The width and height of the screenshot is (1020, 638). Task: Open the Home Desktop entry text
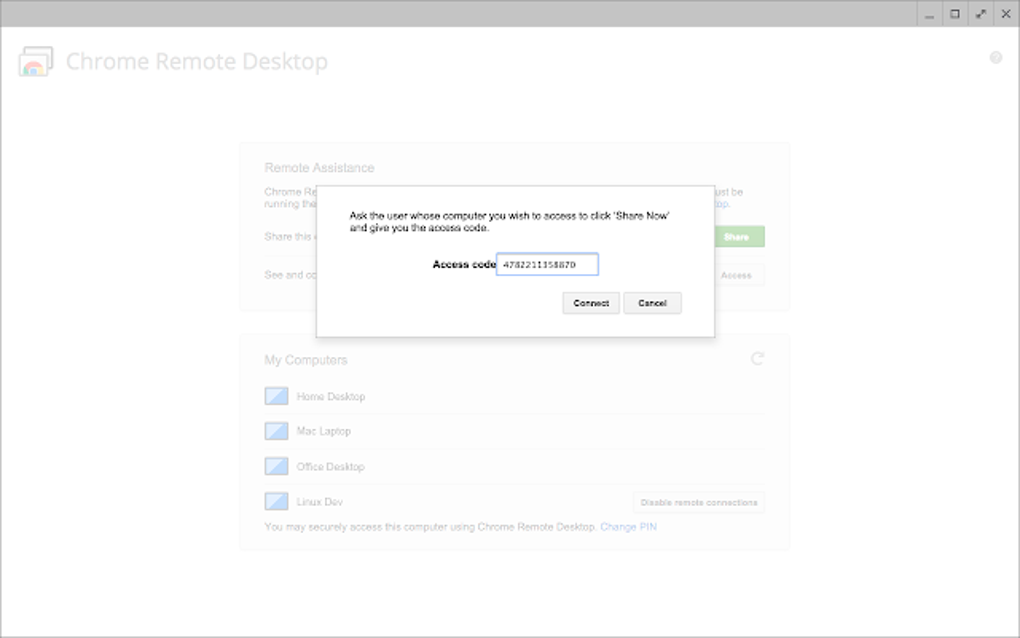tap(330, 396)
